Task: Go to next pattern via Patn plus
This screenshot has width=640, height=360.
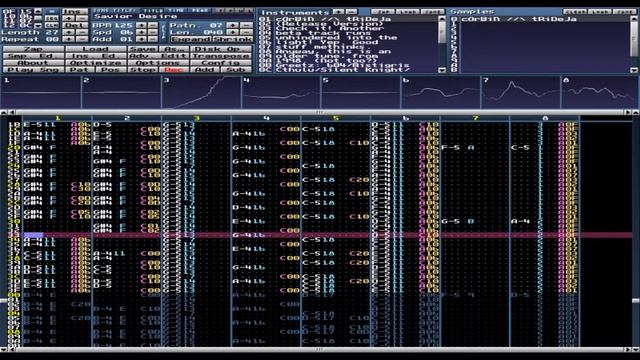Action: coord(233,25)
